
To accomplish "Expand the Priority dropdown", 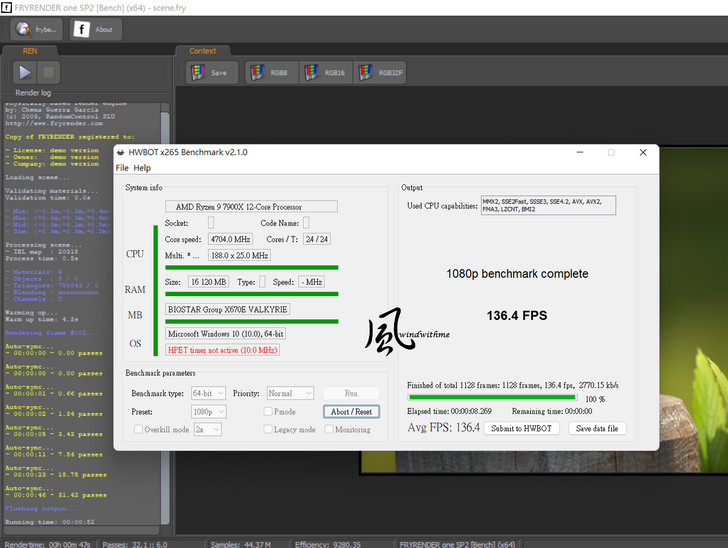I will [x=290, y=394].
